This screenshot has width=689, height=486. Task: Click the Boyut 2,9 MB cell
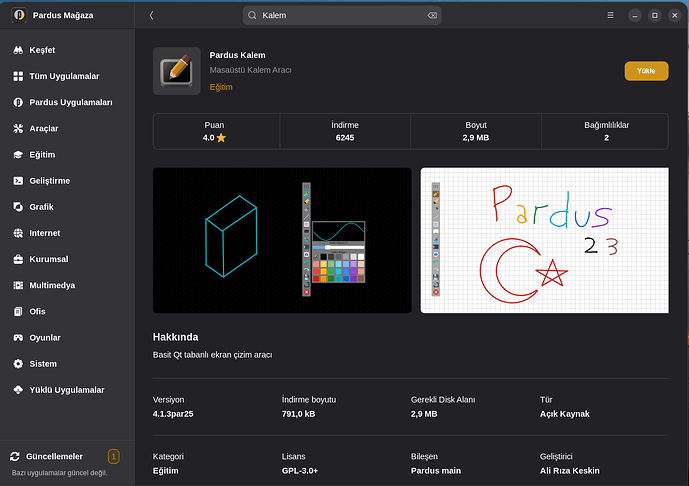click(x=476, y=131)
